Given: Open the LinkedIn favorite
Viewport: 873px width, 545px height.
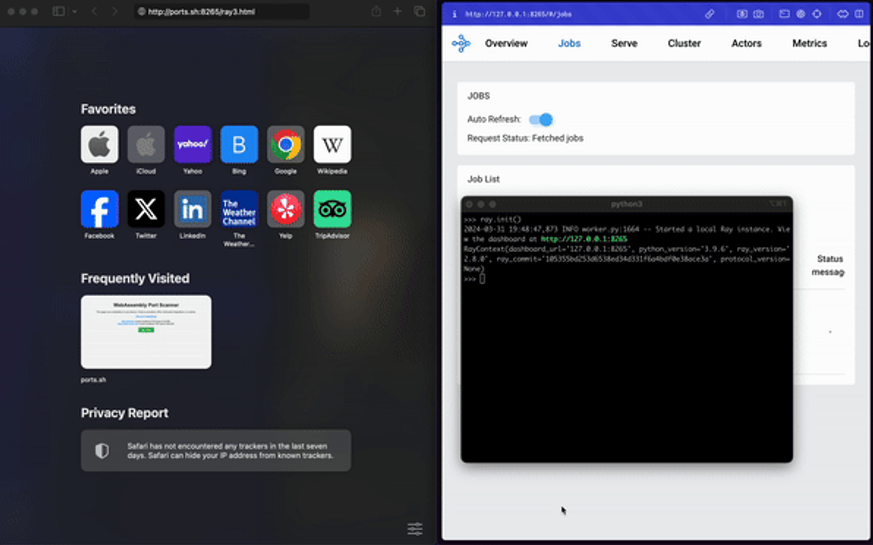Looking at the screenshot, I should click(x=193, y=209).
